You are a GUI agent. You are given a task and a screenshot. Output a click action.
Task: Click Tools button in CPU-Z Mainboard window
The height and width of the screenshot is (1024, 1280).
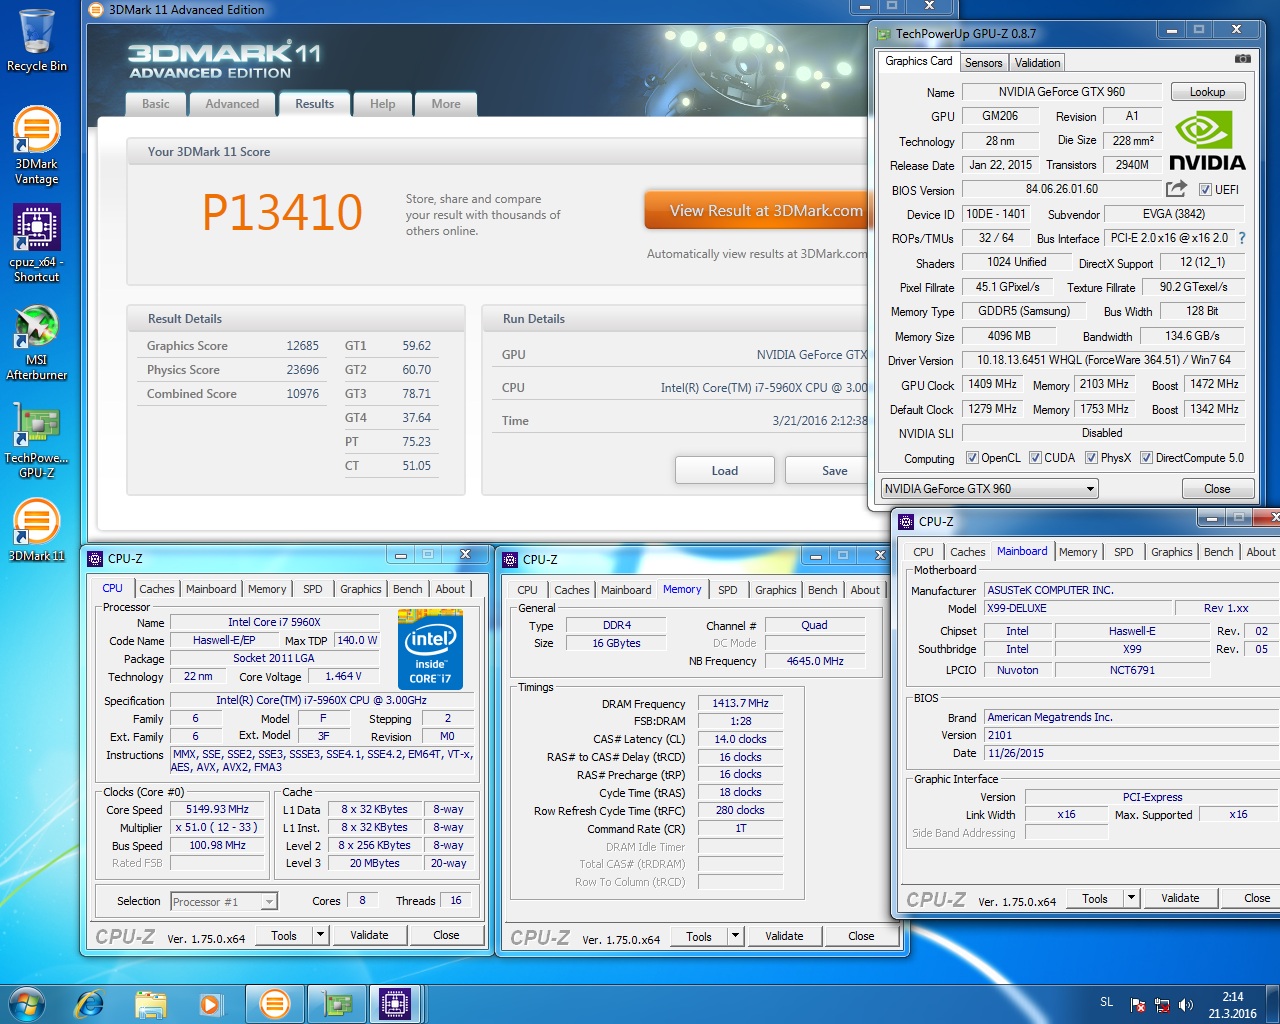(x=1095, y=898)
